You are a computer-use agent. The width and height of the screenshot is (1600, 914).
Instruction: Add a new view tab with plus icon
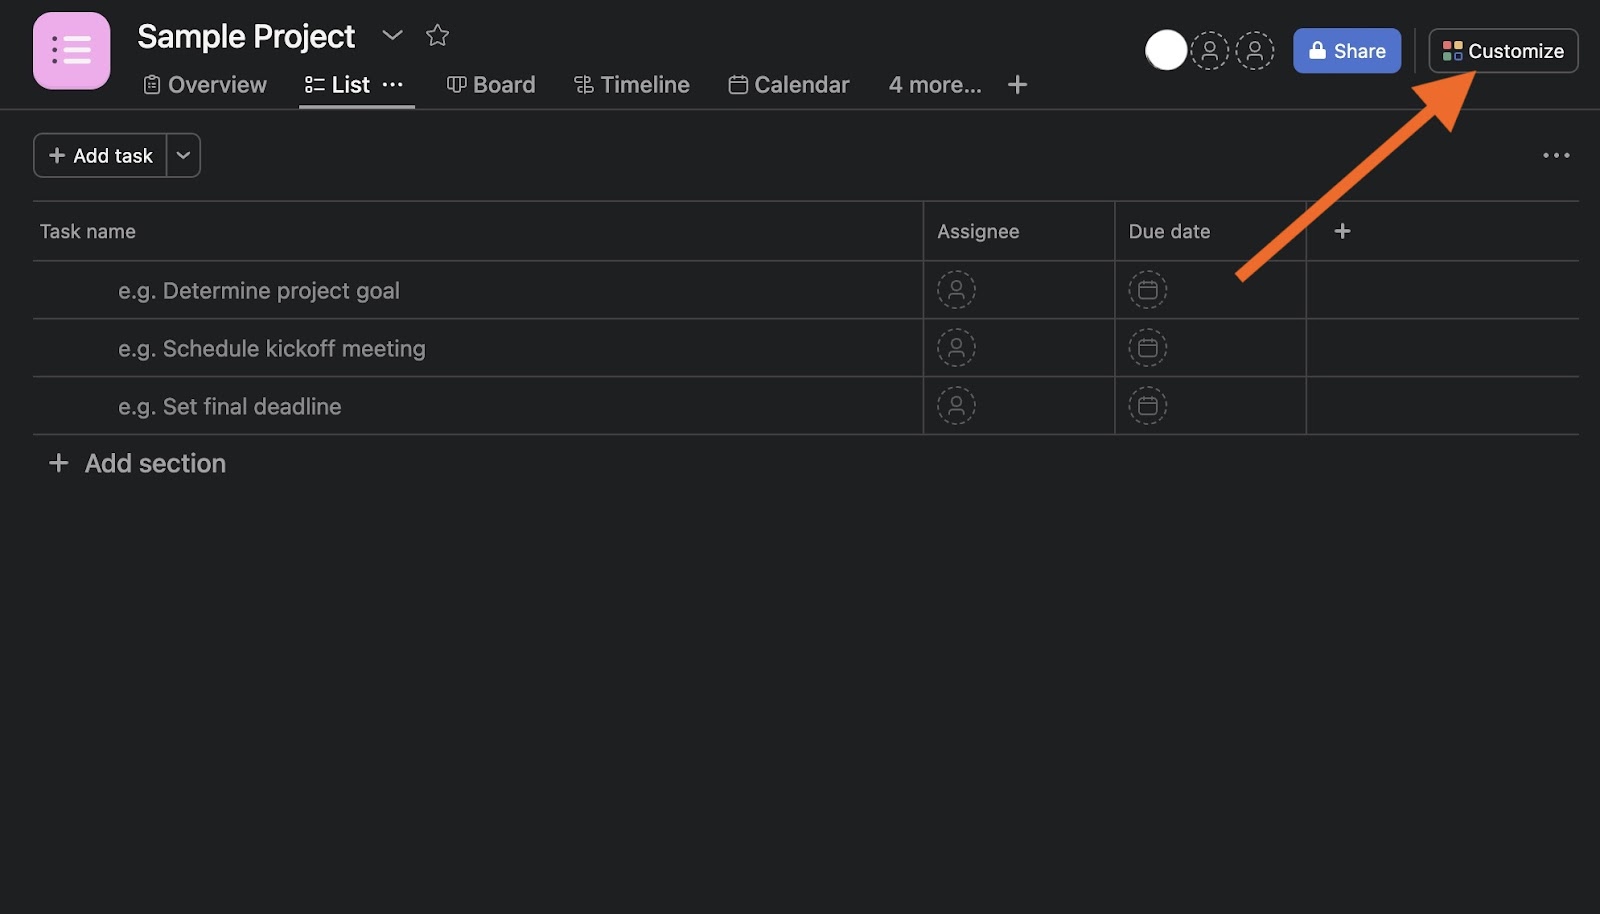1017,85
